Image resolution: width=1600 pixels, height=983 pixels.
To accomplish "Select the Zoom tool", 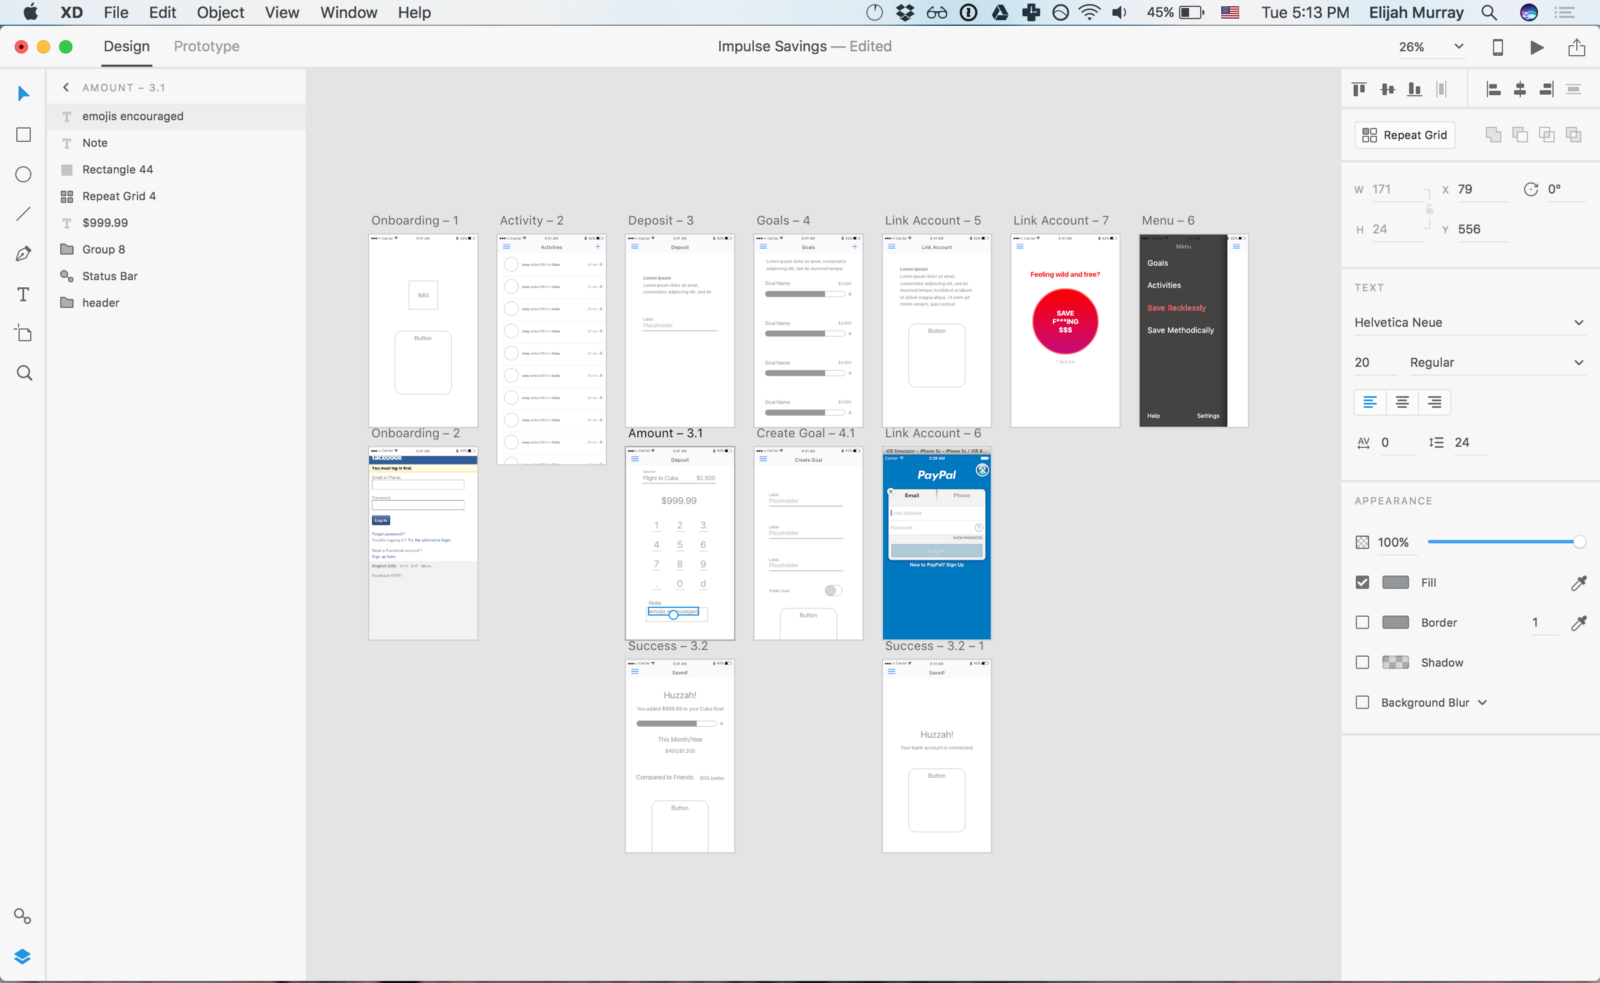I will 24,373.
